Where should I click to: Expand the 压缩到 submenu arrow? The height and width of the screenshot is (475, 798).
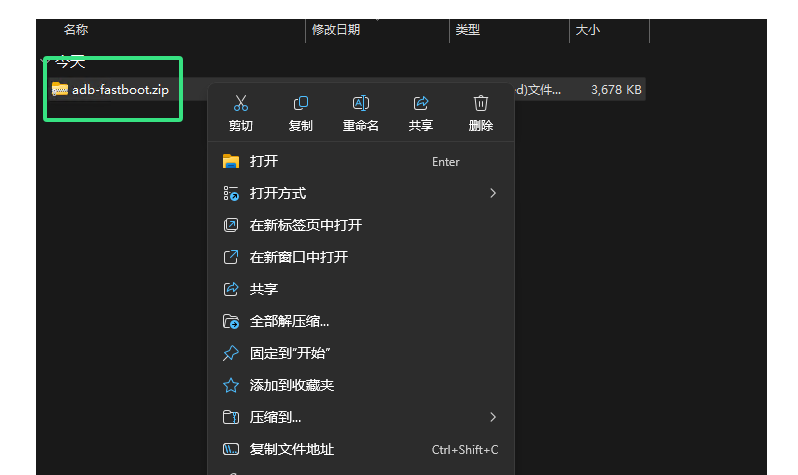[493, 417]
